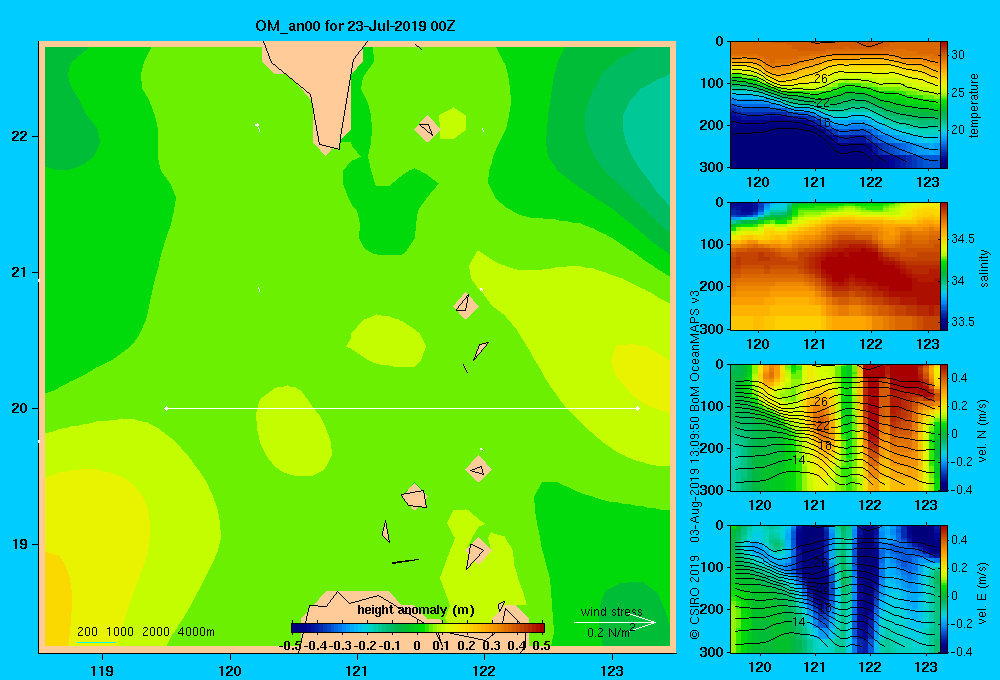Click the 34.5 tick on salinity scale

click(962, 239)
